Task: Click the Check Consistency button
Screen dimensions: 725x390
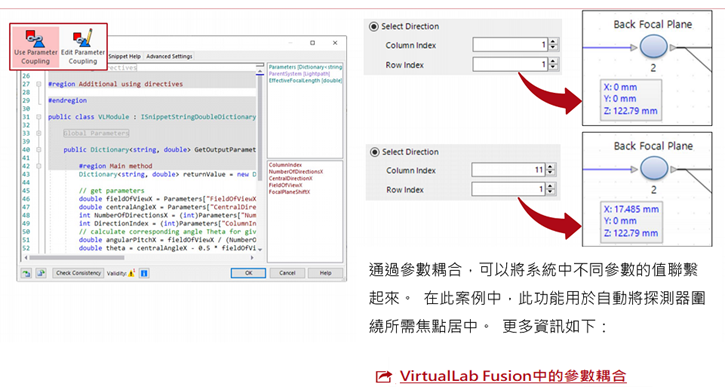Action: [78, 273]
